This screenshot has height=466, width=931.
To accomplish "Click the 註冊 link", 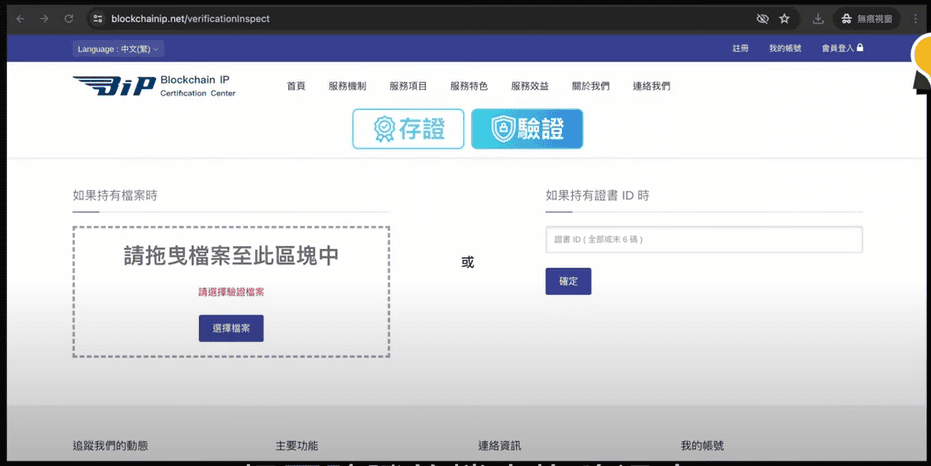I will coord(740,48).
